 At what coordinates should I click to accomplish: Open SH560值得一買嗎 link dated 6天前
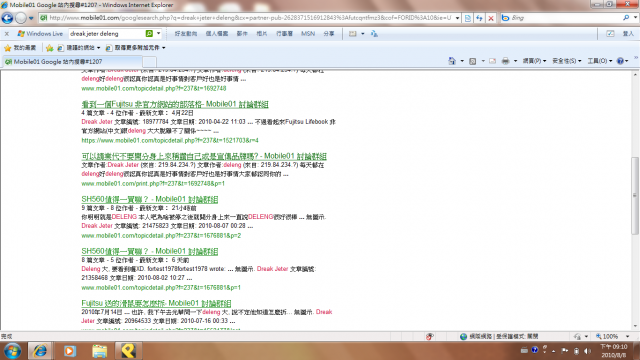[149, 251]
